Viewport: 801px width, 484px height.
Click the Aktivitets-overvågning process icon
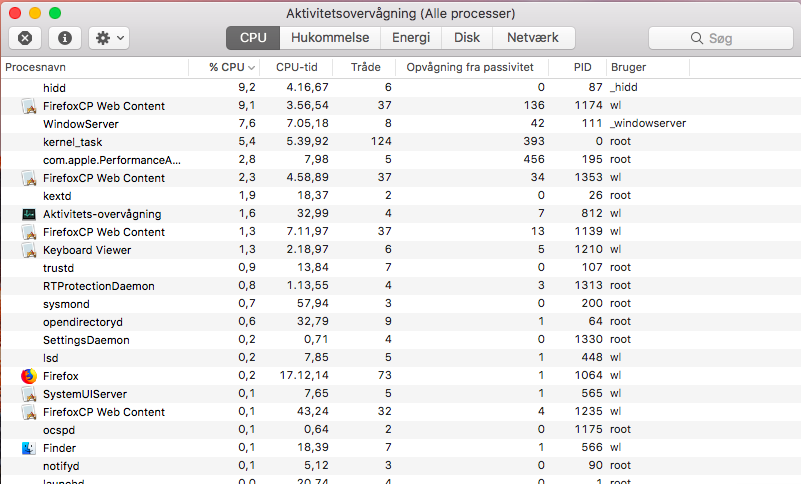point(29,214)
